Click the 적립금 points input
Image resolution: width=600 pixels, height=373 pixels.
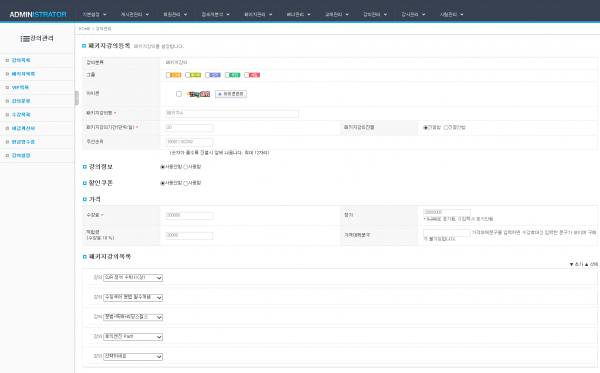point(189,236)
